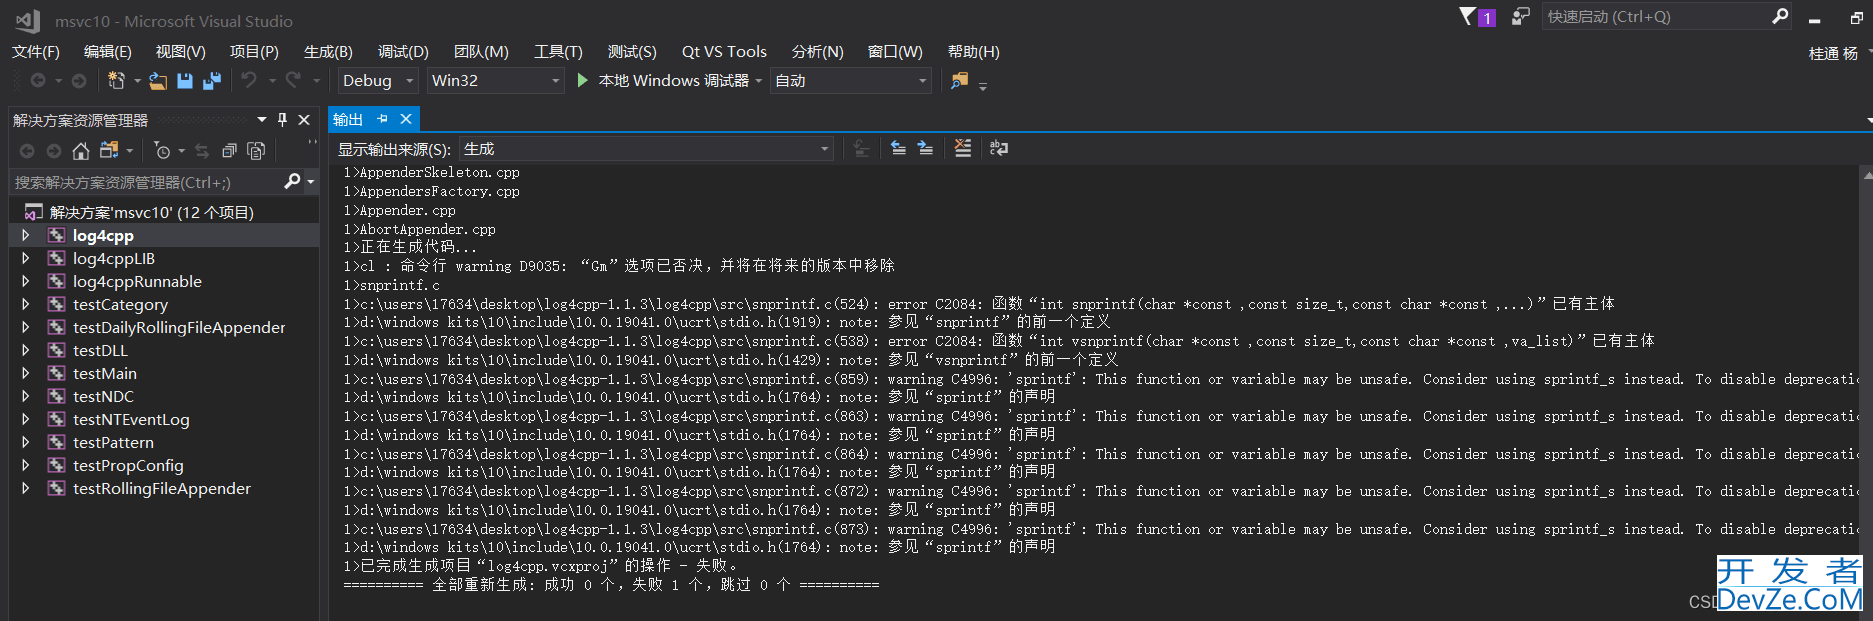Click the Undo arrow icon
1873x621 pixels.
[x=249, y=80]
